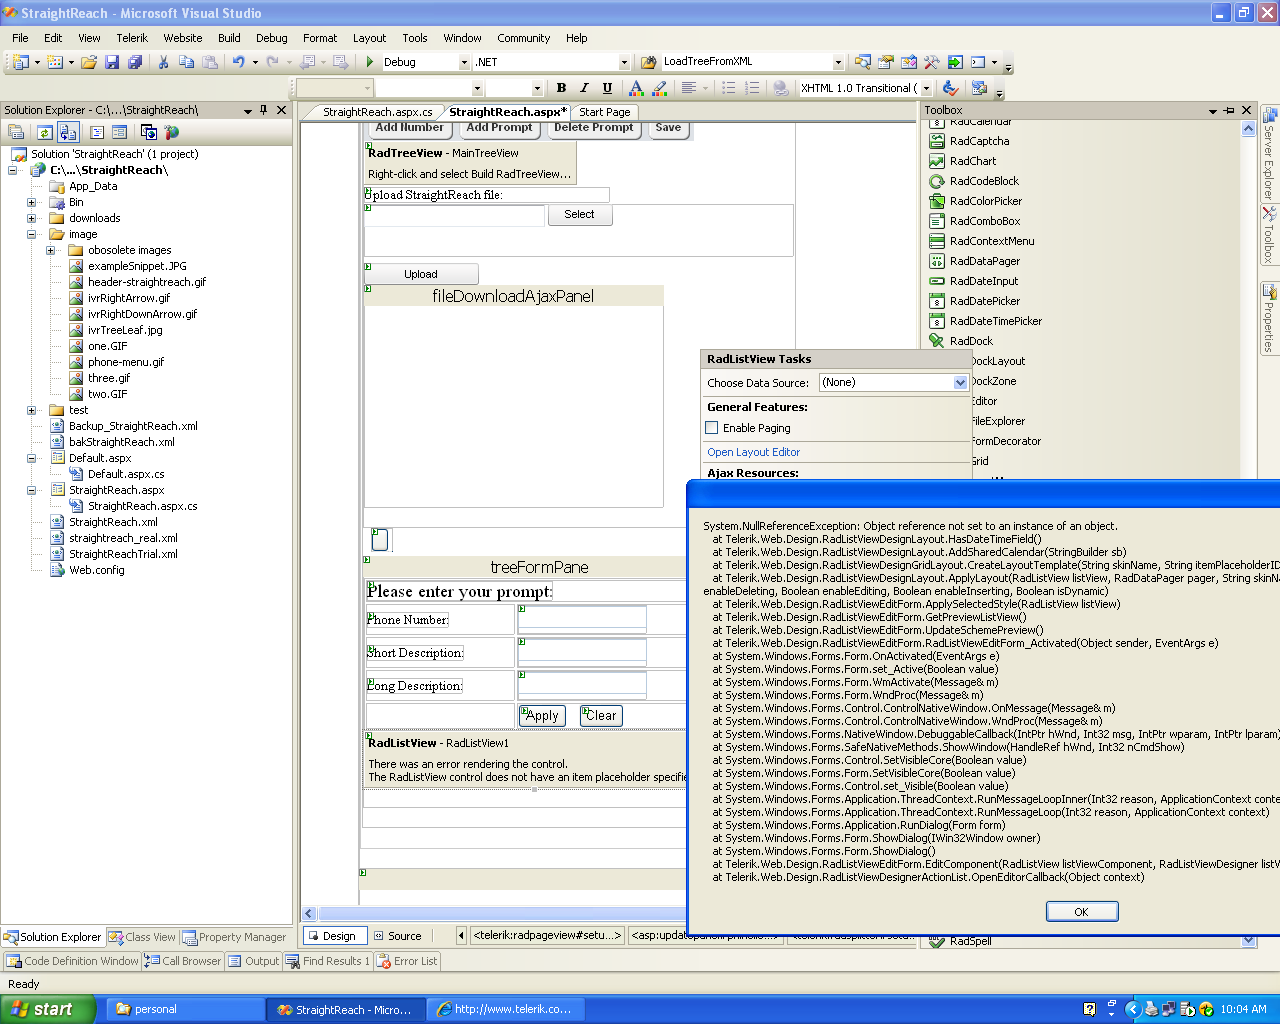The width and height of the screenshot is (1280, 1024).
Task: Switch to the StraightReach.aspx.cs tab
Action: [x=377, y=112]
